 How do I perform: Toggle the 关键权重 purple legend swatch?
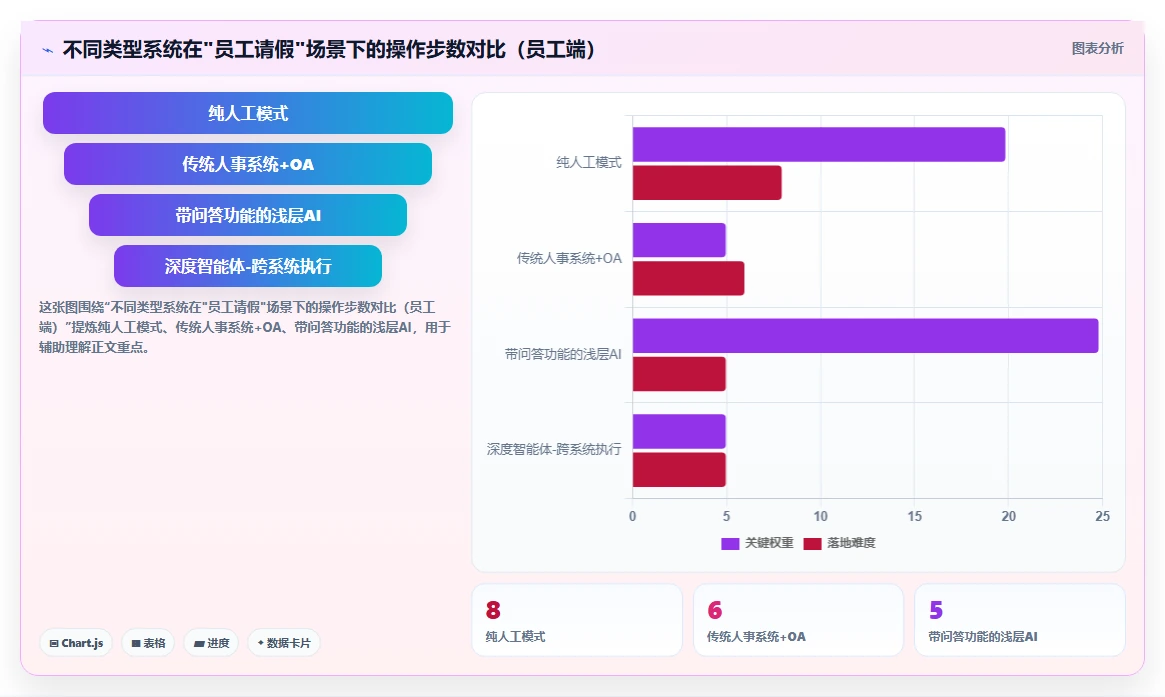pyautogui.click(x=730, y=543)
